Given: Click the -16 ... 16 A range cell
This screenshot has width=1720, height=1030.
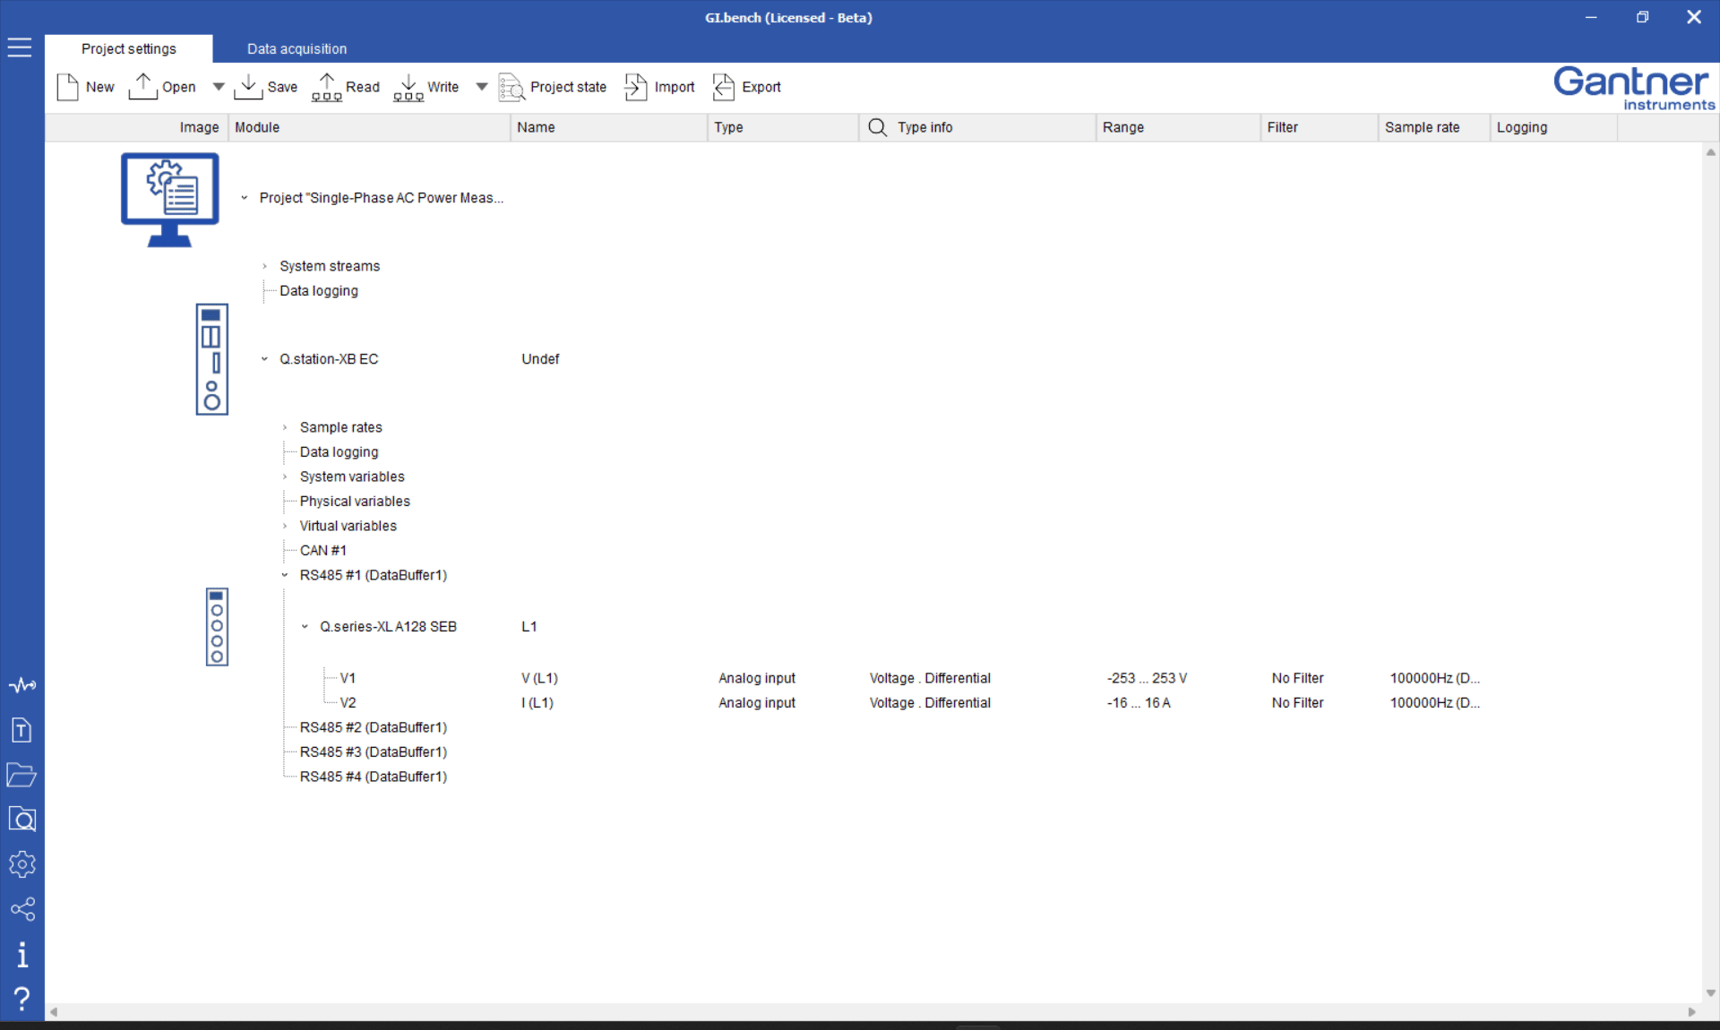Looking at the screenshot, I should 1139,703.
